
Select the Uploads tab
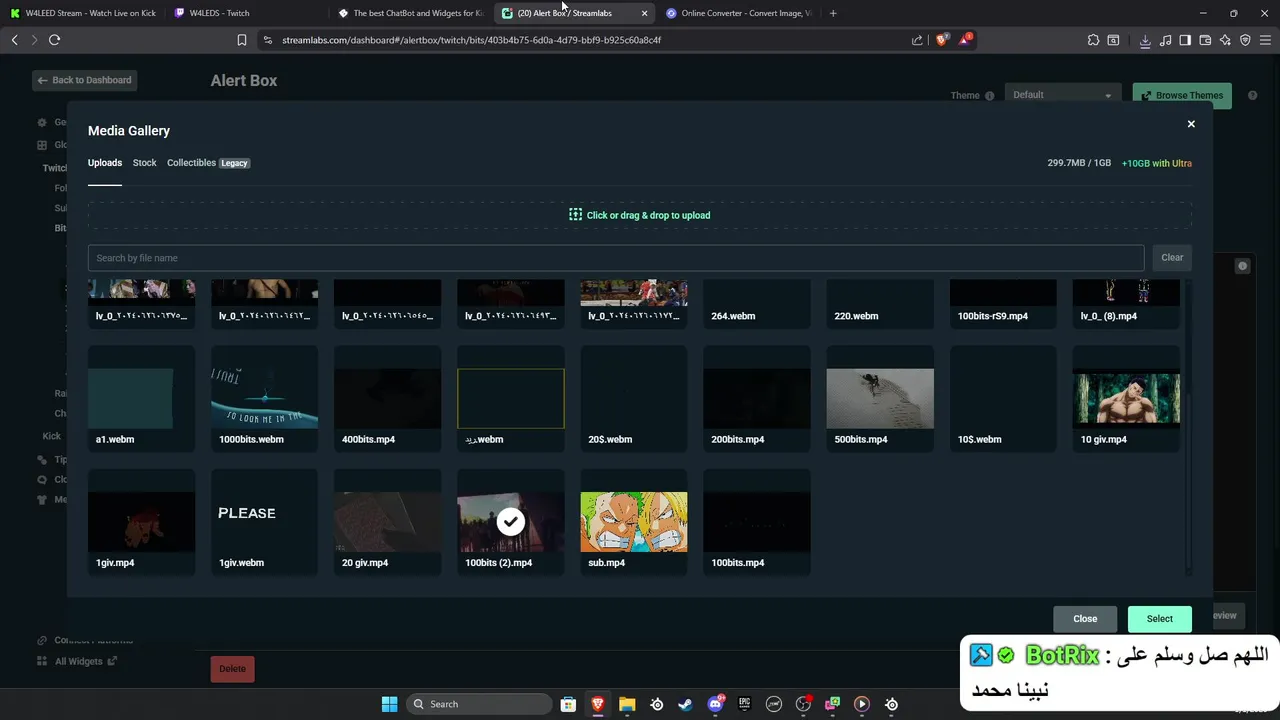coord(105,163)
